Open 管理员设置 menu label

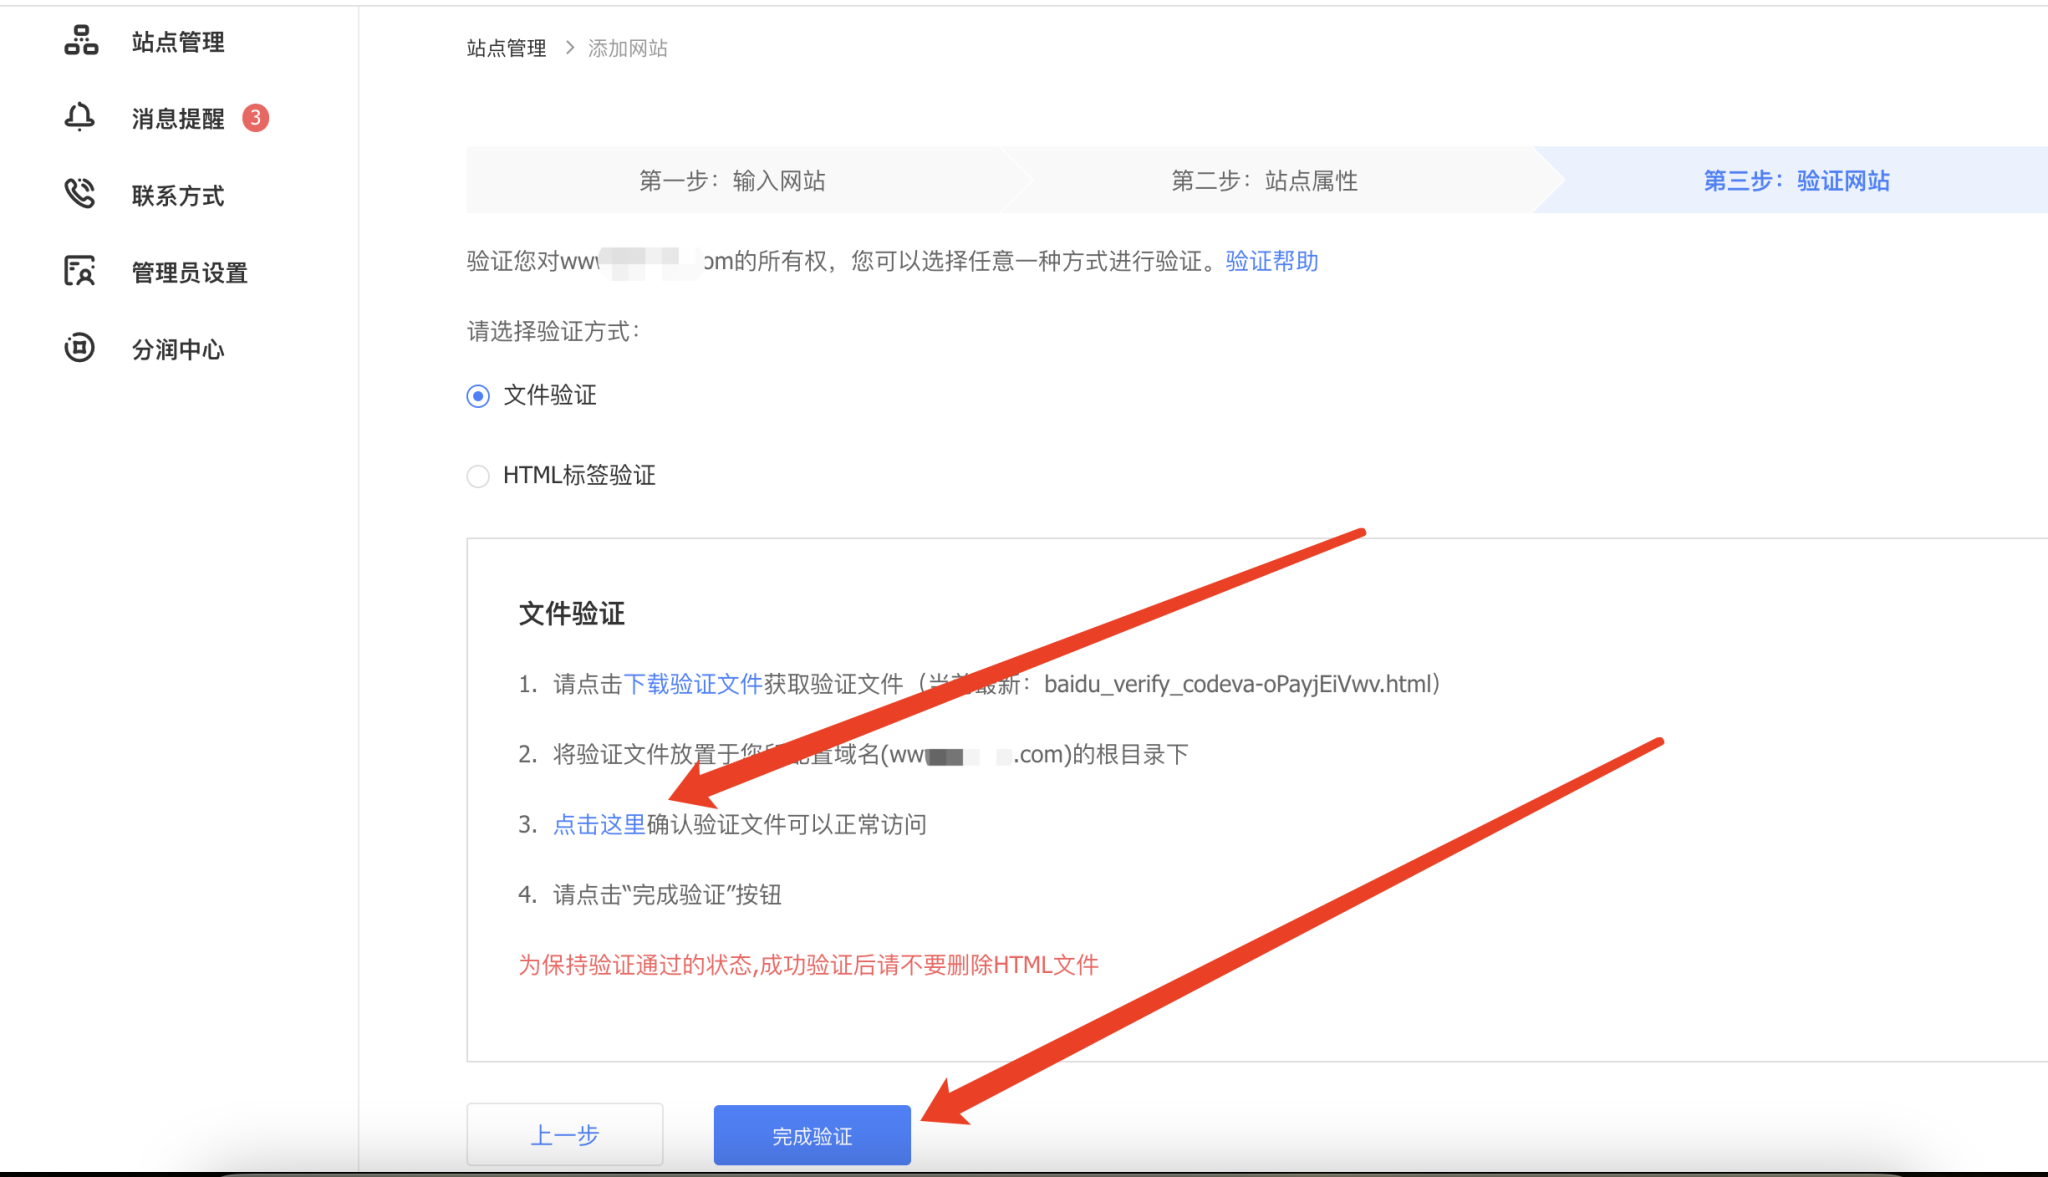point(189,272)
